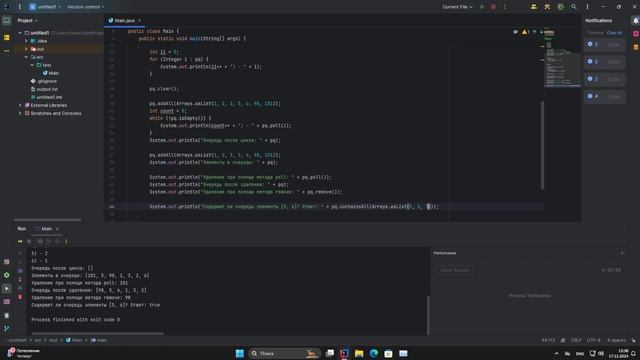Stop the running process icon

point(29,241)
